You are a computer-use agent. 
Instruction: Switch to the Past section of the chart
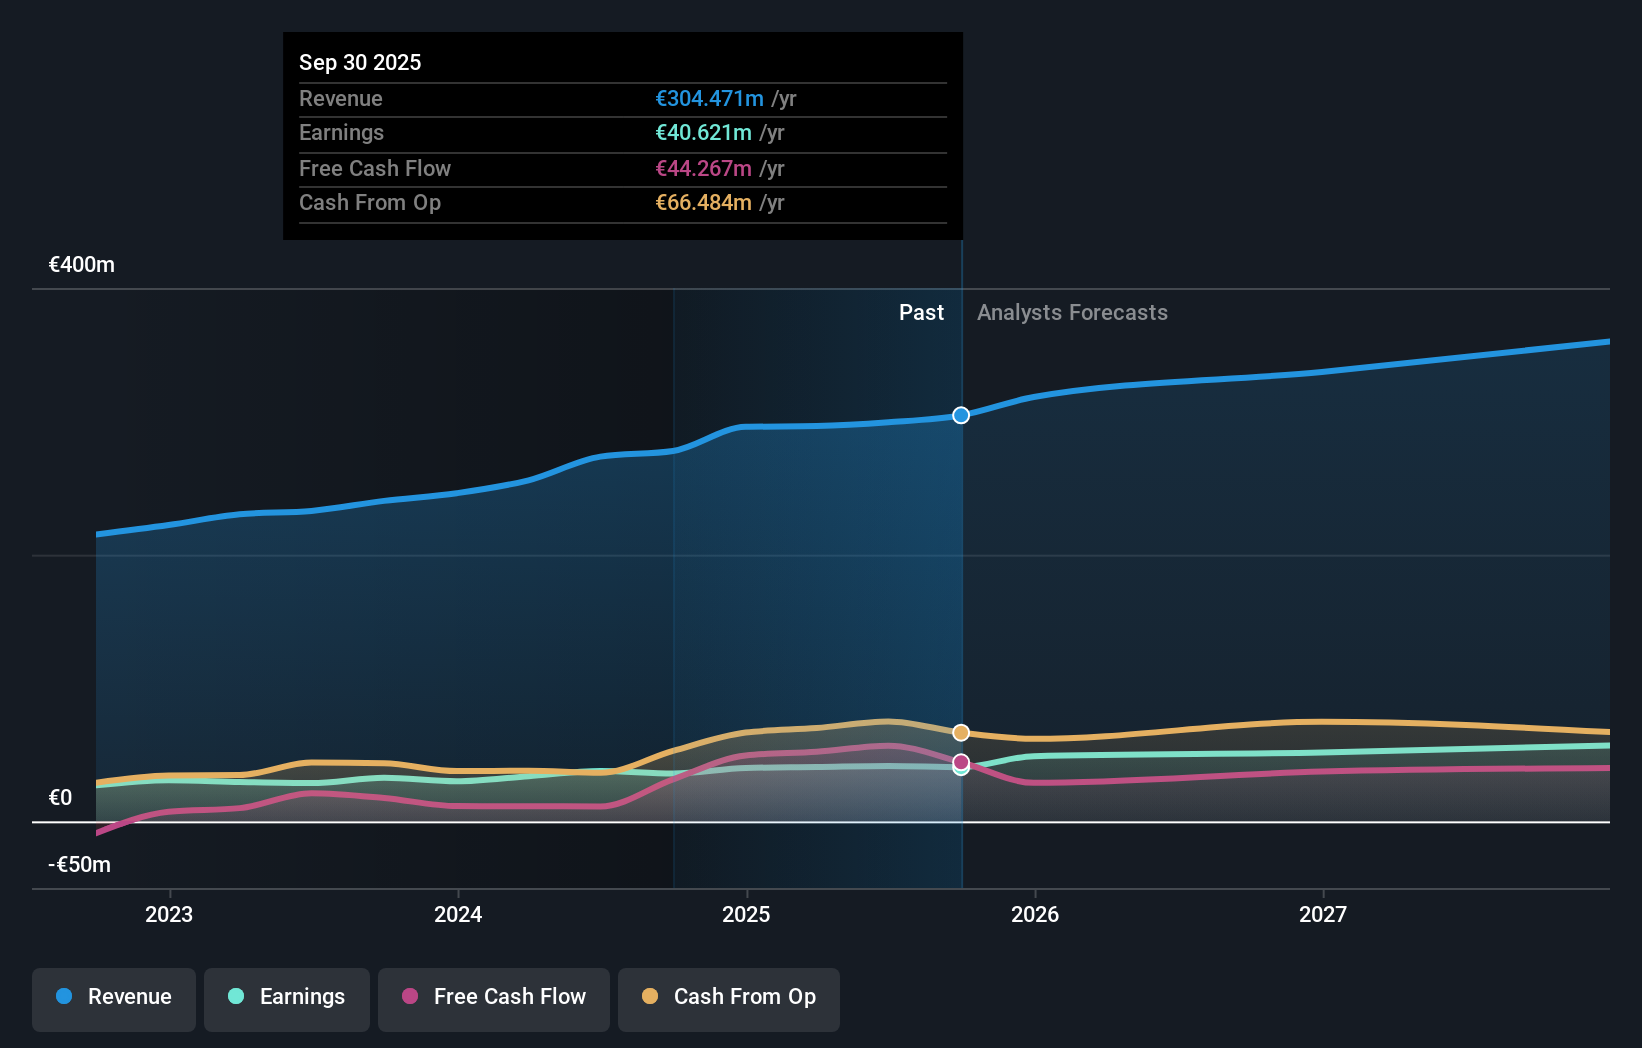point(921,312)
